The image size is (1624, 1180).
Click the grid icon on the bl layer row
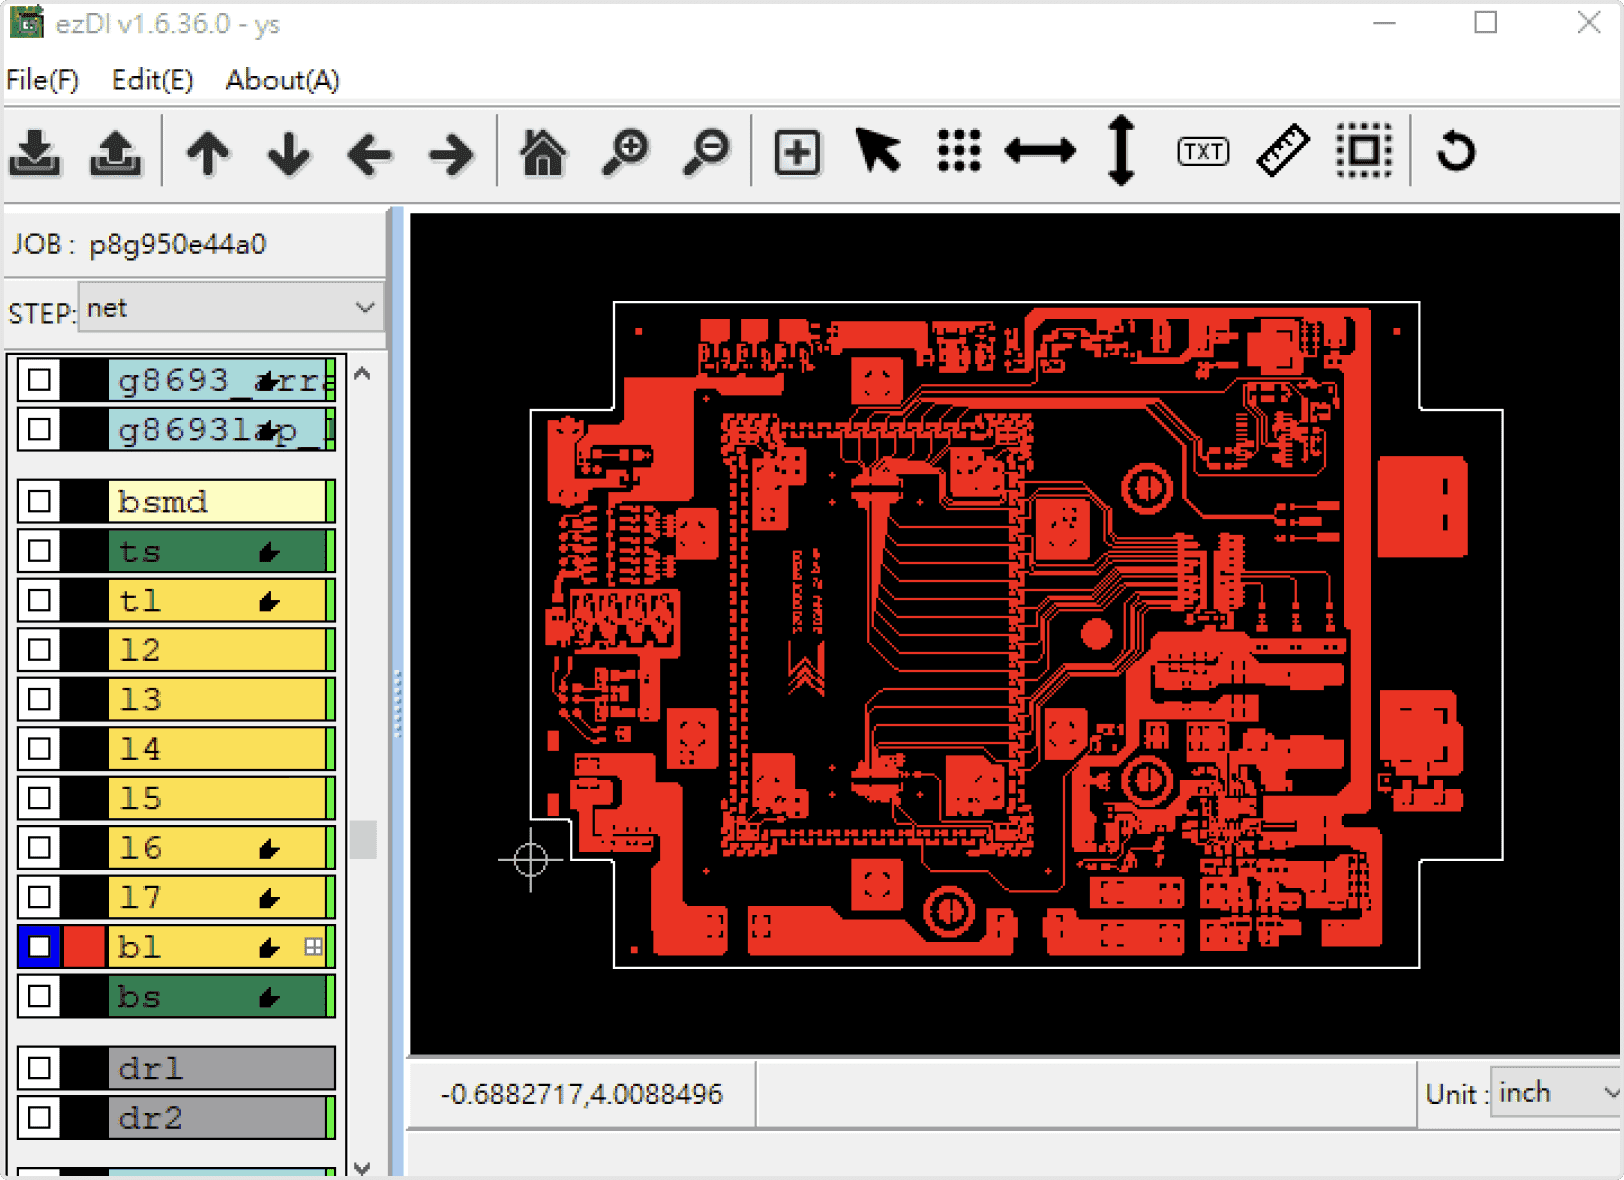(313, 946)
